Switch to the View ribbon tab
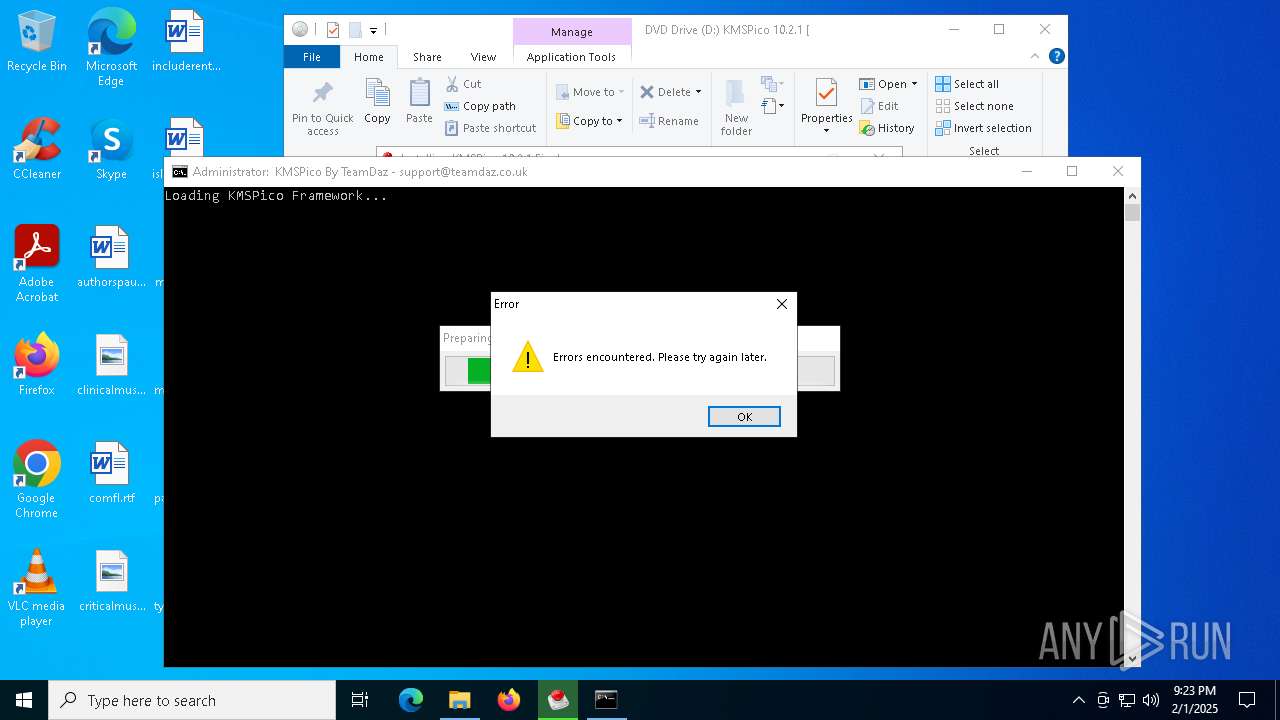The width and height of the screenshot is (1280, 720). pyautogui.click(x=483, y=57)
